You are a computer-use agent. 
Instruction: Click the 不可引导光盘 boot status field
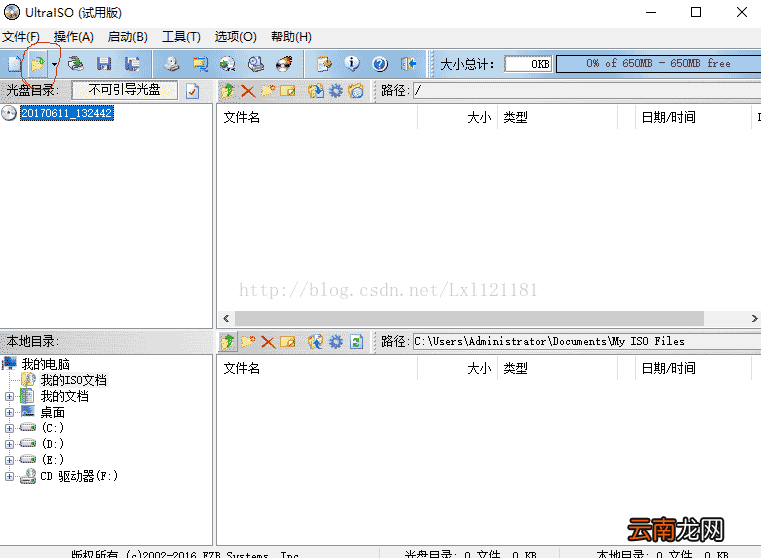[125, 90]
